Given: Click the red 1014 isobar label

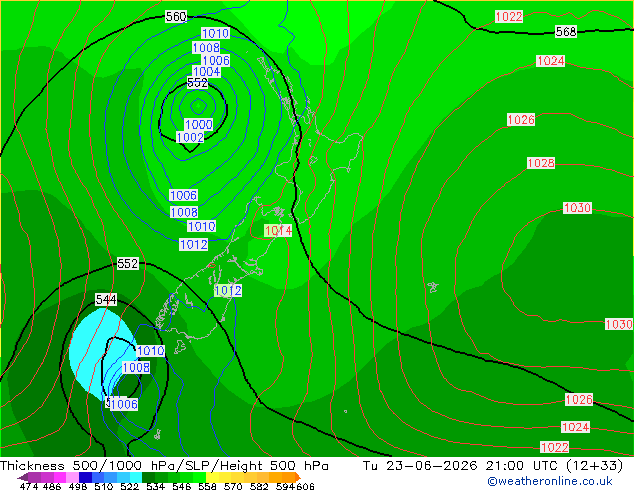Looking at the screenshot, I should [278, 230].
